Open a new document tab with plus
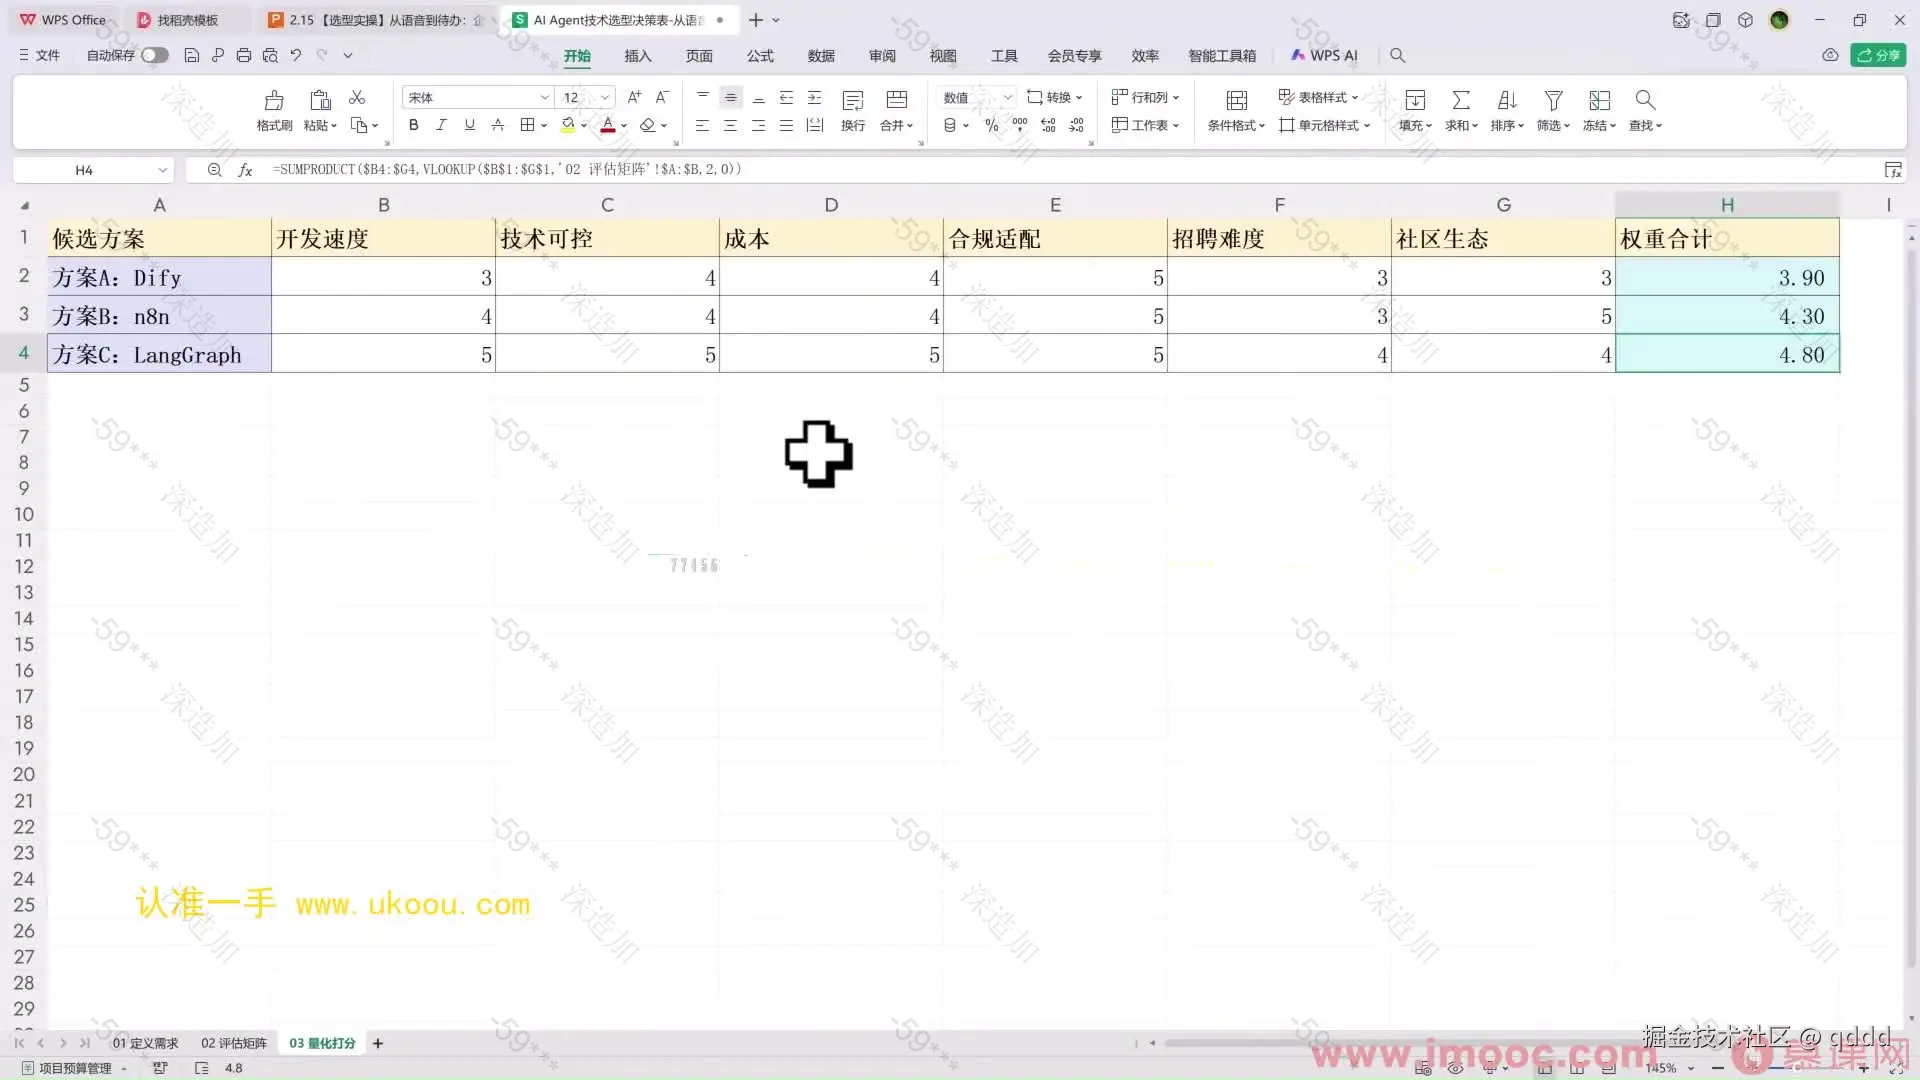This screenshot has height=1080, width=1920. (x=756, y=20)
